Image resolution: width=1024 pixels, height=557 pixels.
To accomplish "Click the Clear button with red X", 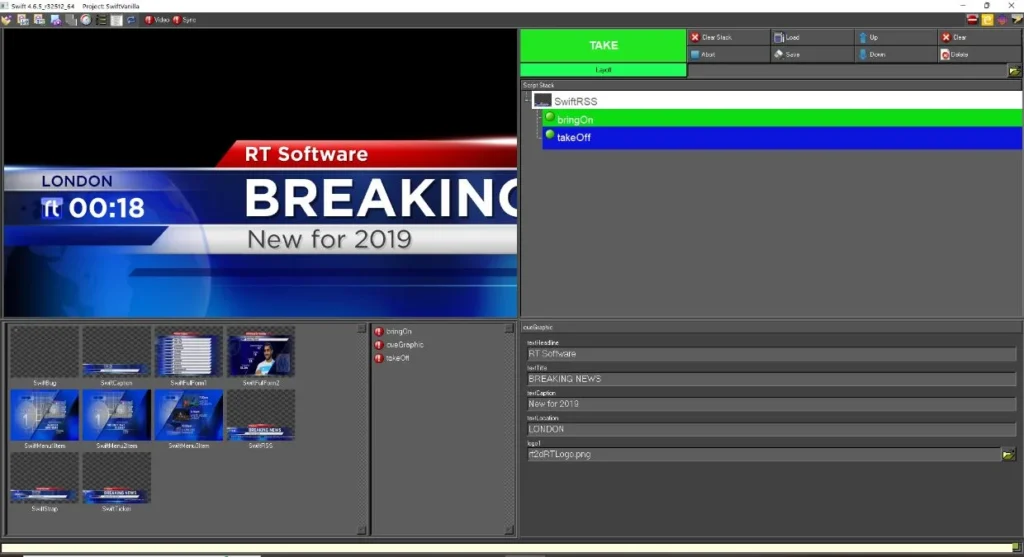I will pyautogui.click(x=980, y=37).
